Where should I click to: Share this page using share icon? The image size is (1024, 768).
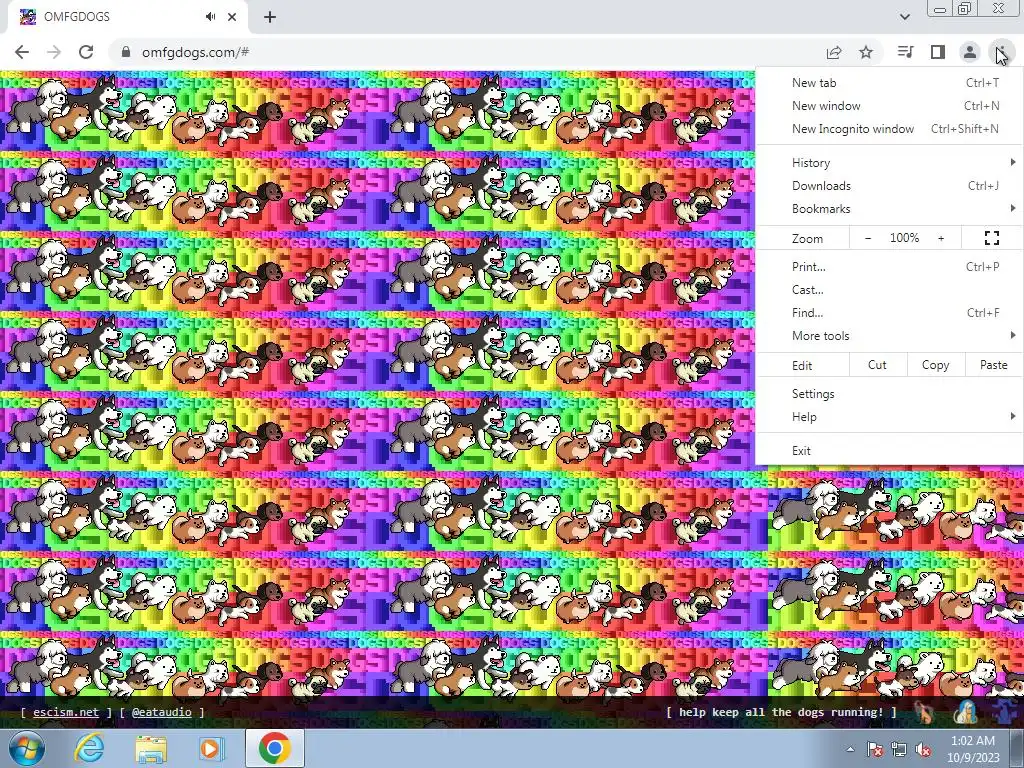pyautogui.click(x=834, y=52)
